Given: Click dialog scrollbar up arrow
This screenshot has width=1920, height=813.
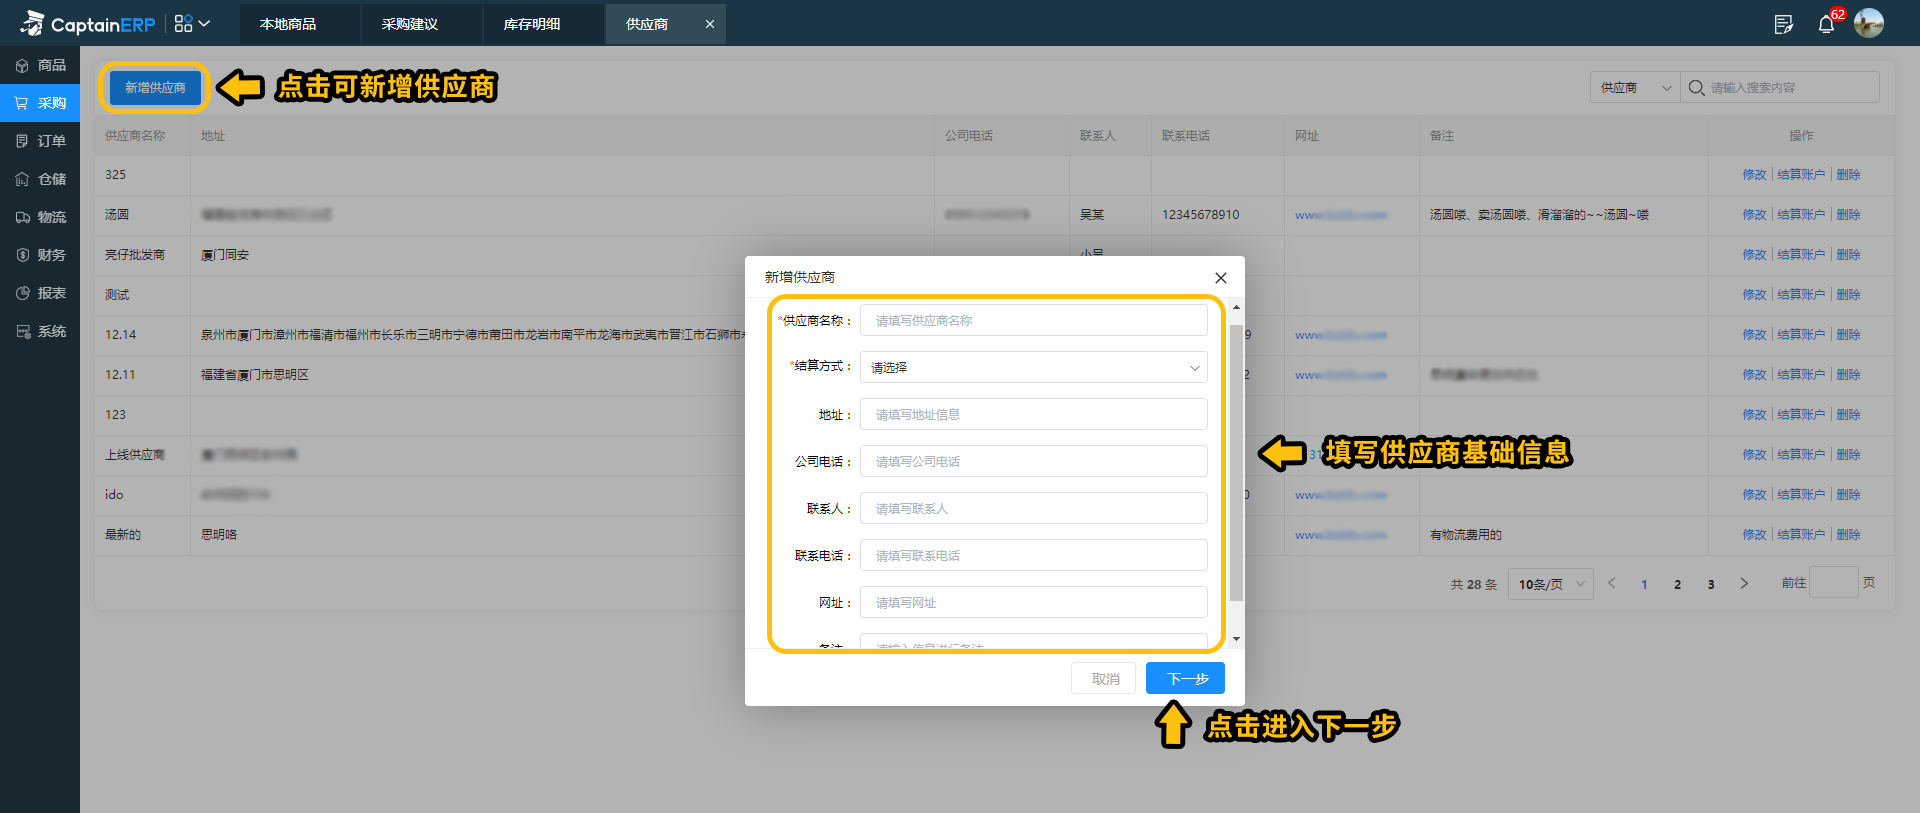Looking at the screenshot, I should click(x=1236, y=307).
